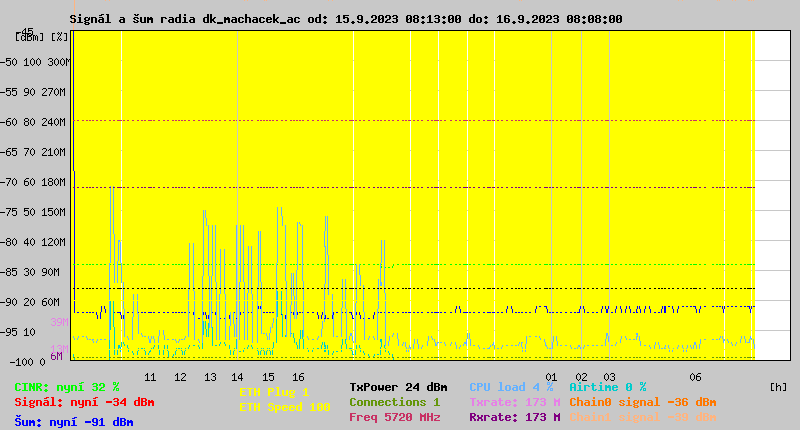800x430 pixels.
Task: Click hour label '02' on time axis
Action: pyautogui.click(x=582, y=377)
